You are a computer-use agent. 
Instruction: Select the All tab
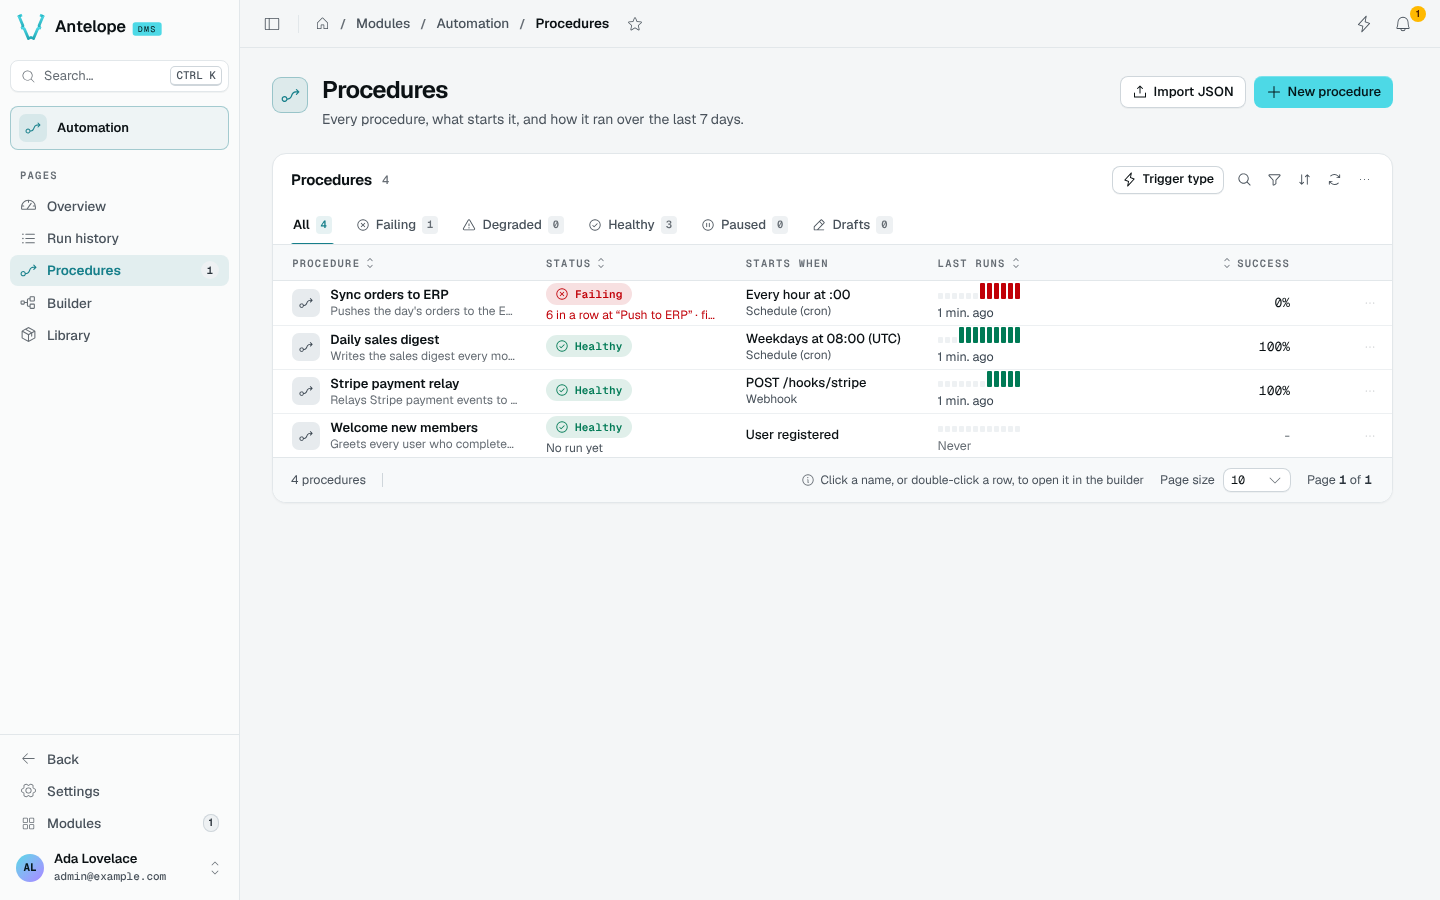[312, 225]
